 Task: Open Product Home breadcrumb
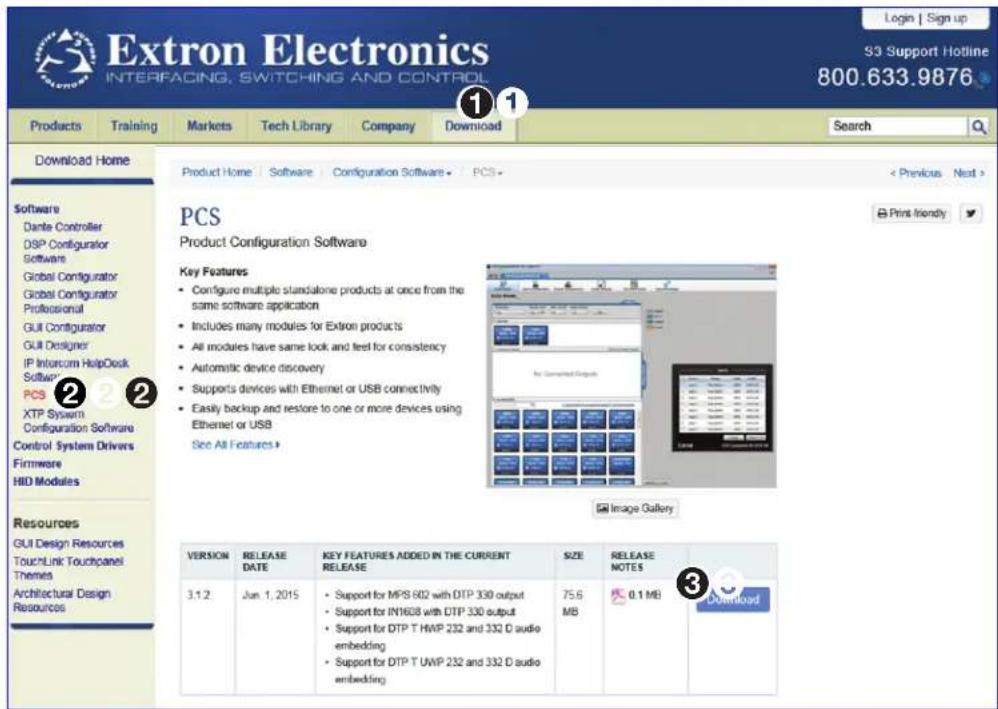216,172
